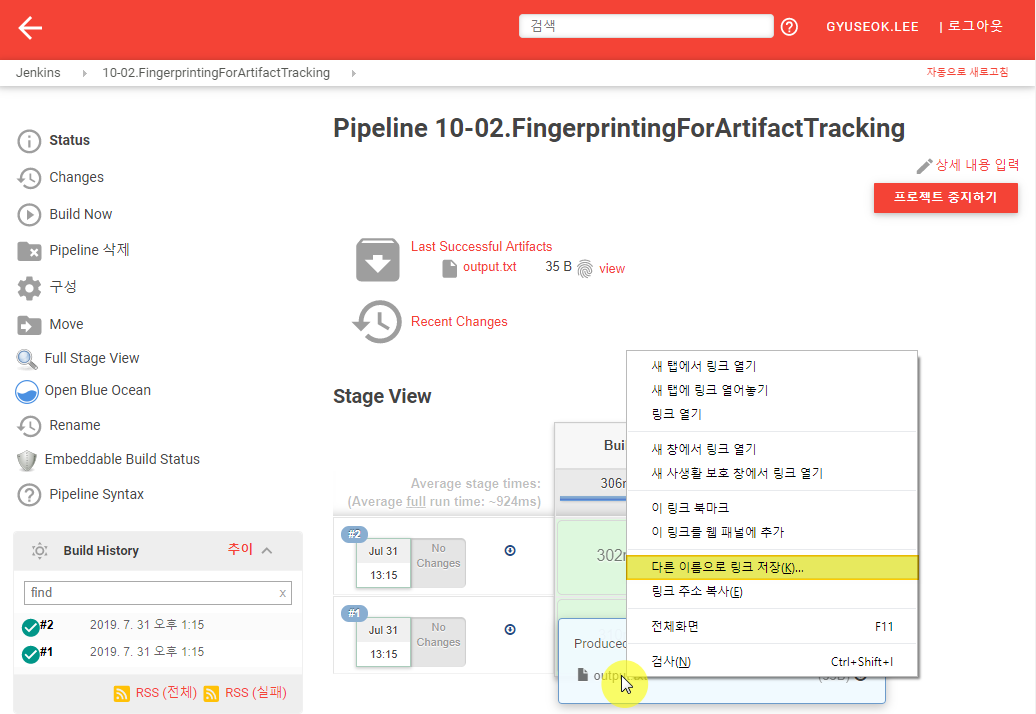Click the fingerprint icon next to output.txt
The image size is (1036, 714).
[585, 268]
